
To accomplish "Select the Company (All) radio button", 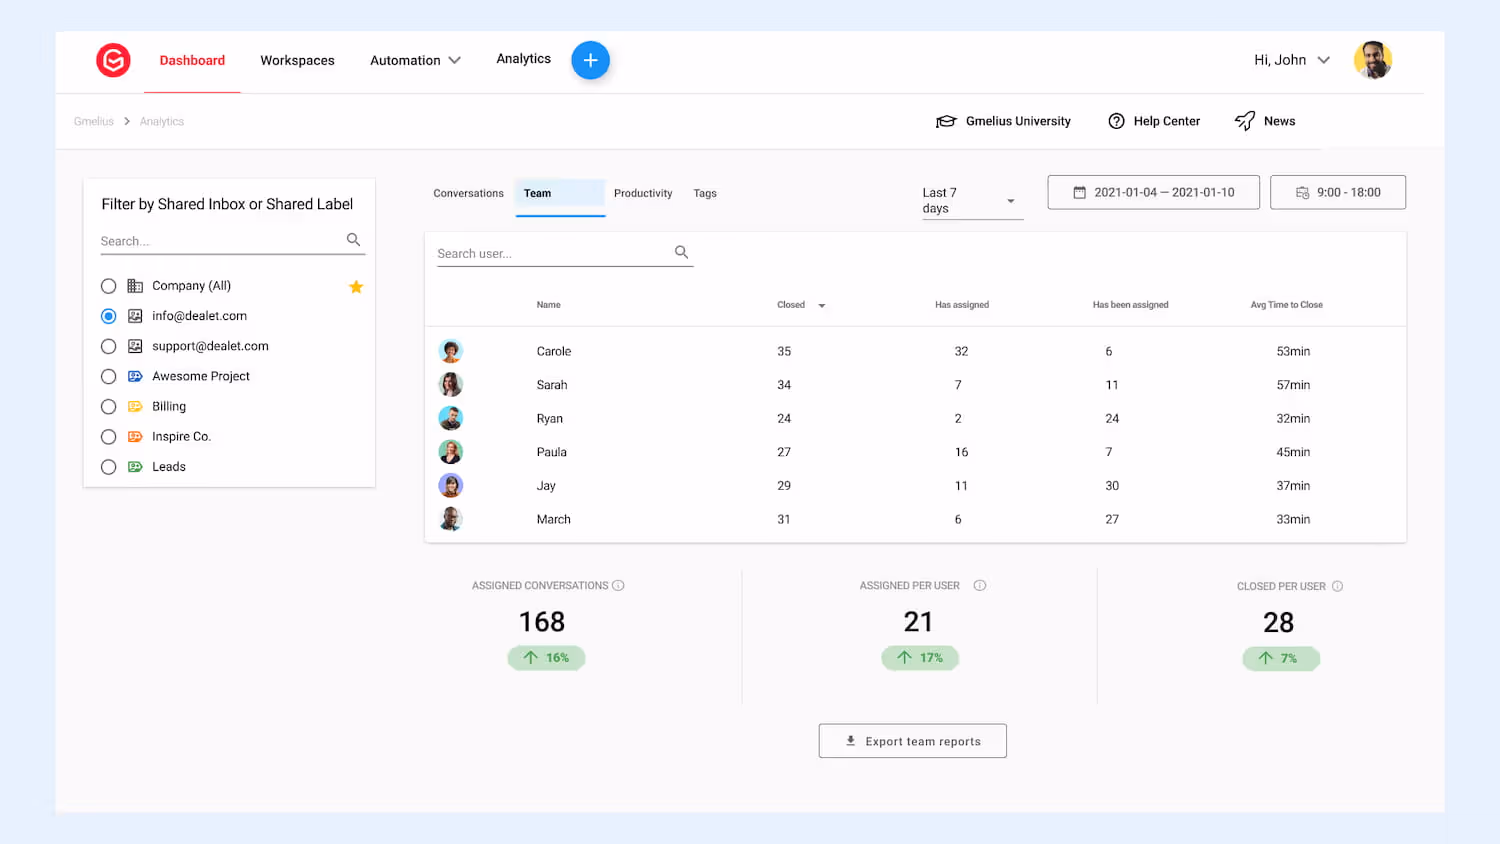I will coord(108,286).
